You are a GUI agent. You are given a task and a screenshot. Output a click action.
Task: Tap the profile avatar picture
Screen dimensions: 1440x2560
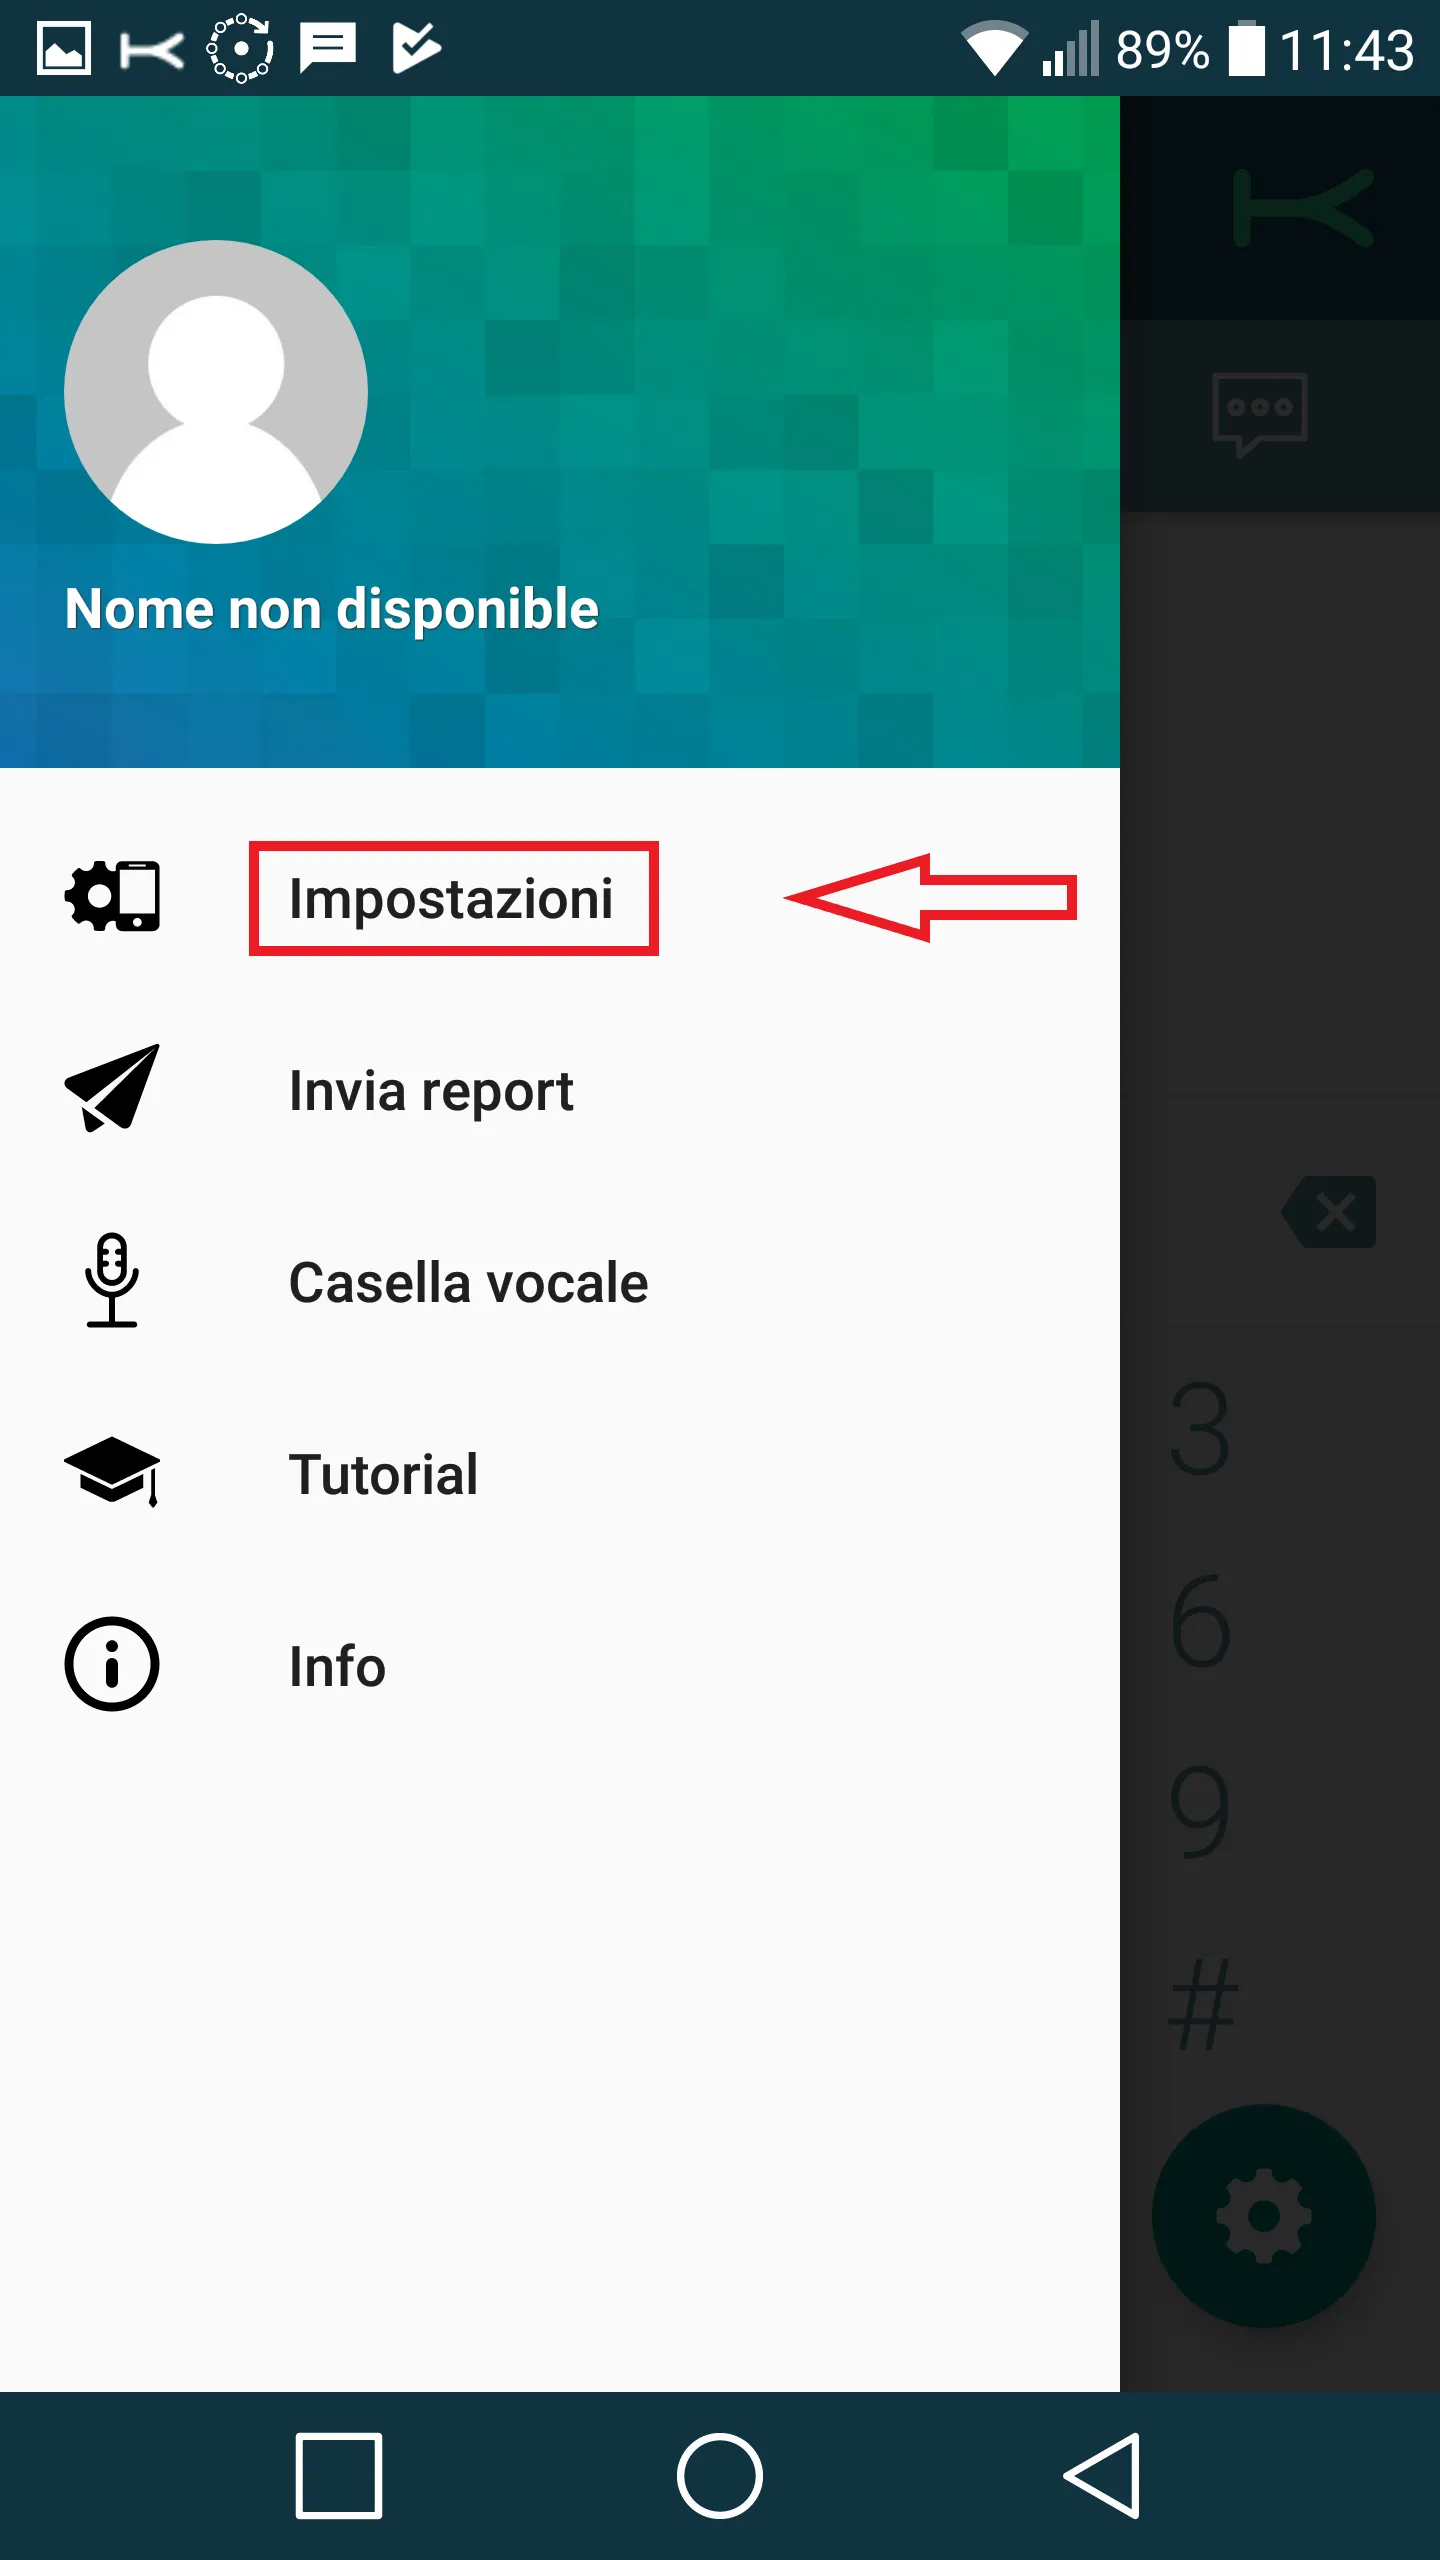216,392
